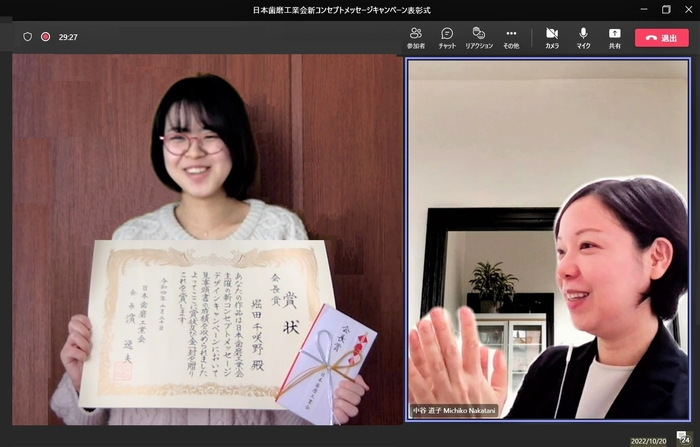This screenshot has height=447, width=700.
Task: Mute the microphone (マイク)
Action: 583,37
